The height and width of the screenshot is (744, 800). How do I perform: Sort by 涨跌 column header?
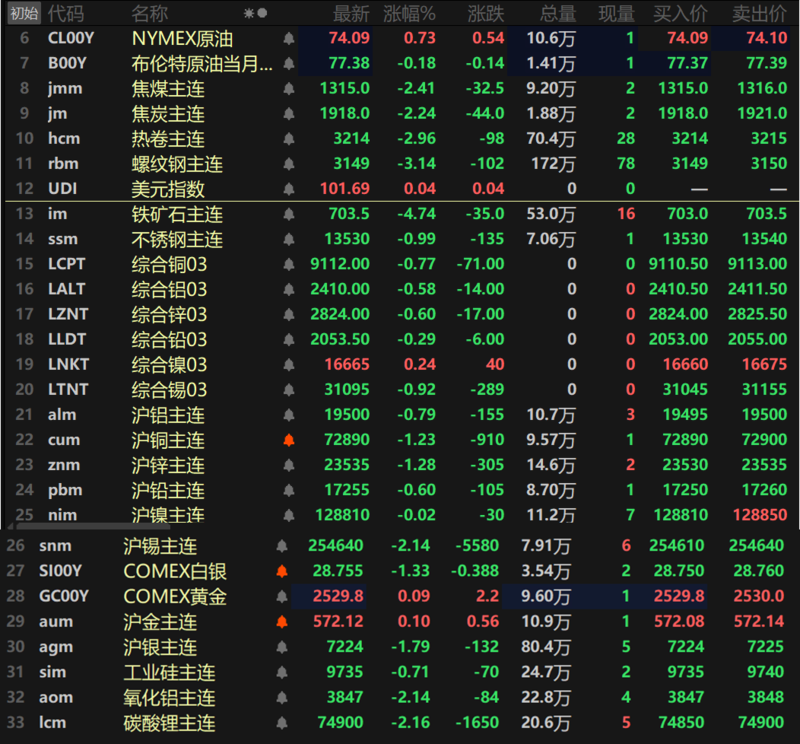tap(486, 14)
